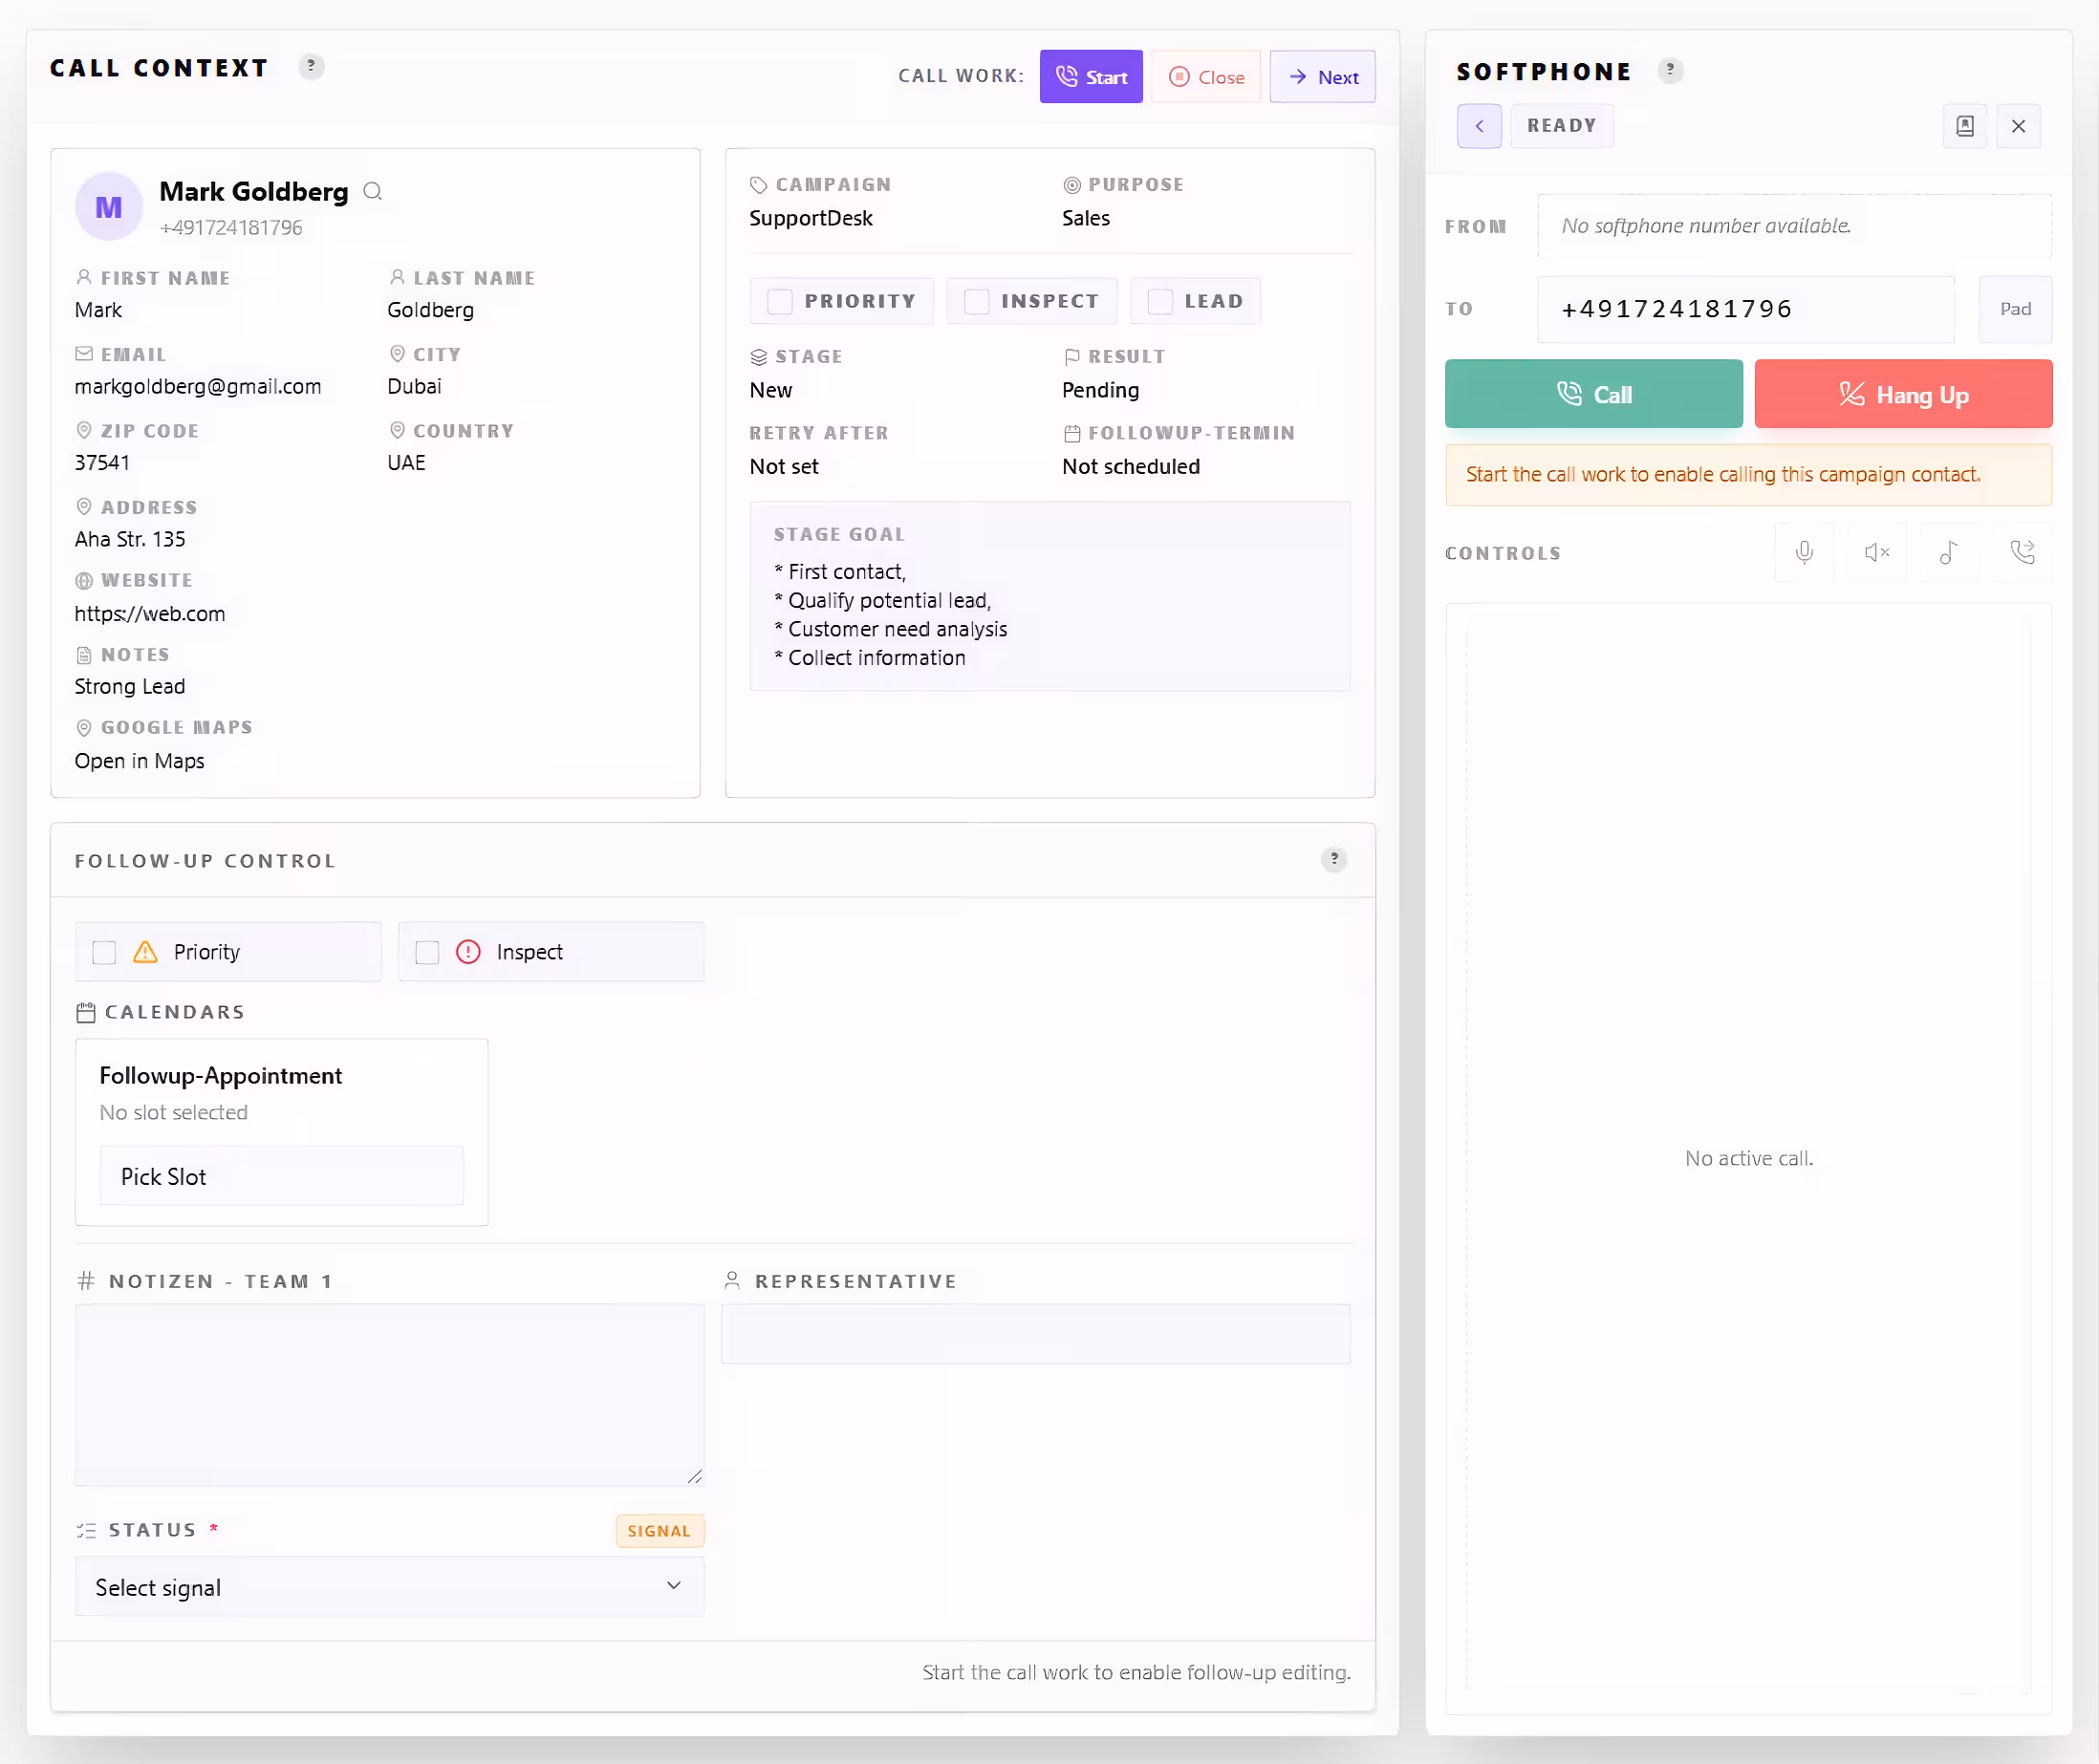Open the softphone contacts book icon

(1965, 126)
